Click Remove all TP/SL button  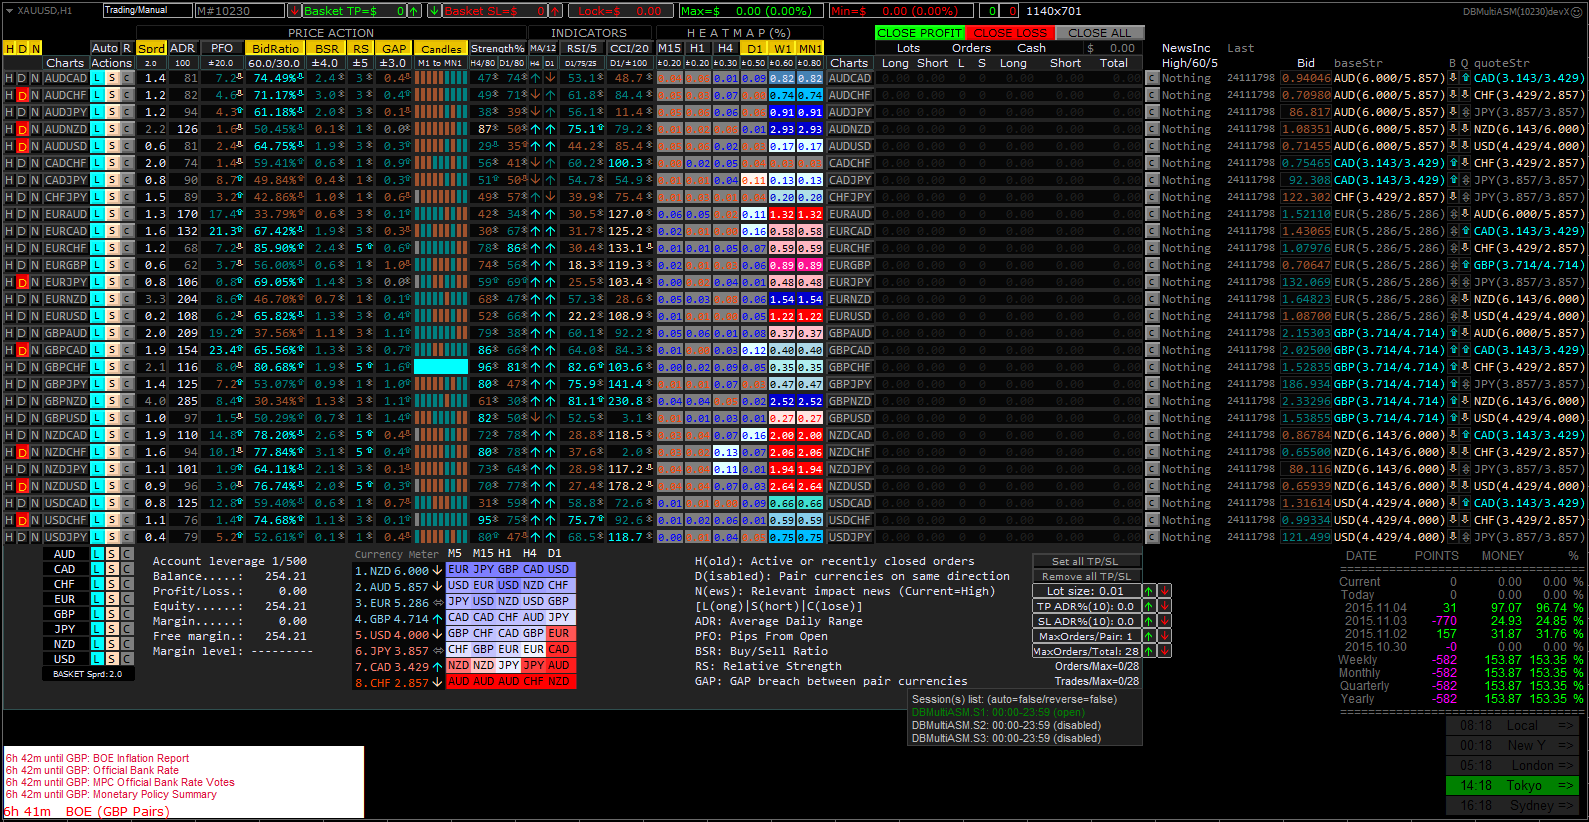[x=1085, y=576]
